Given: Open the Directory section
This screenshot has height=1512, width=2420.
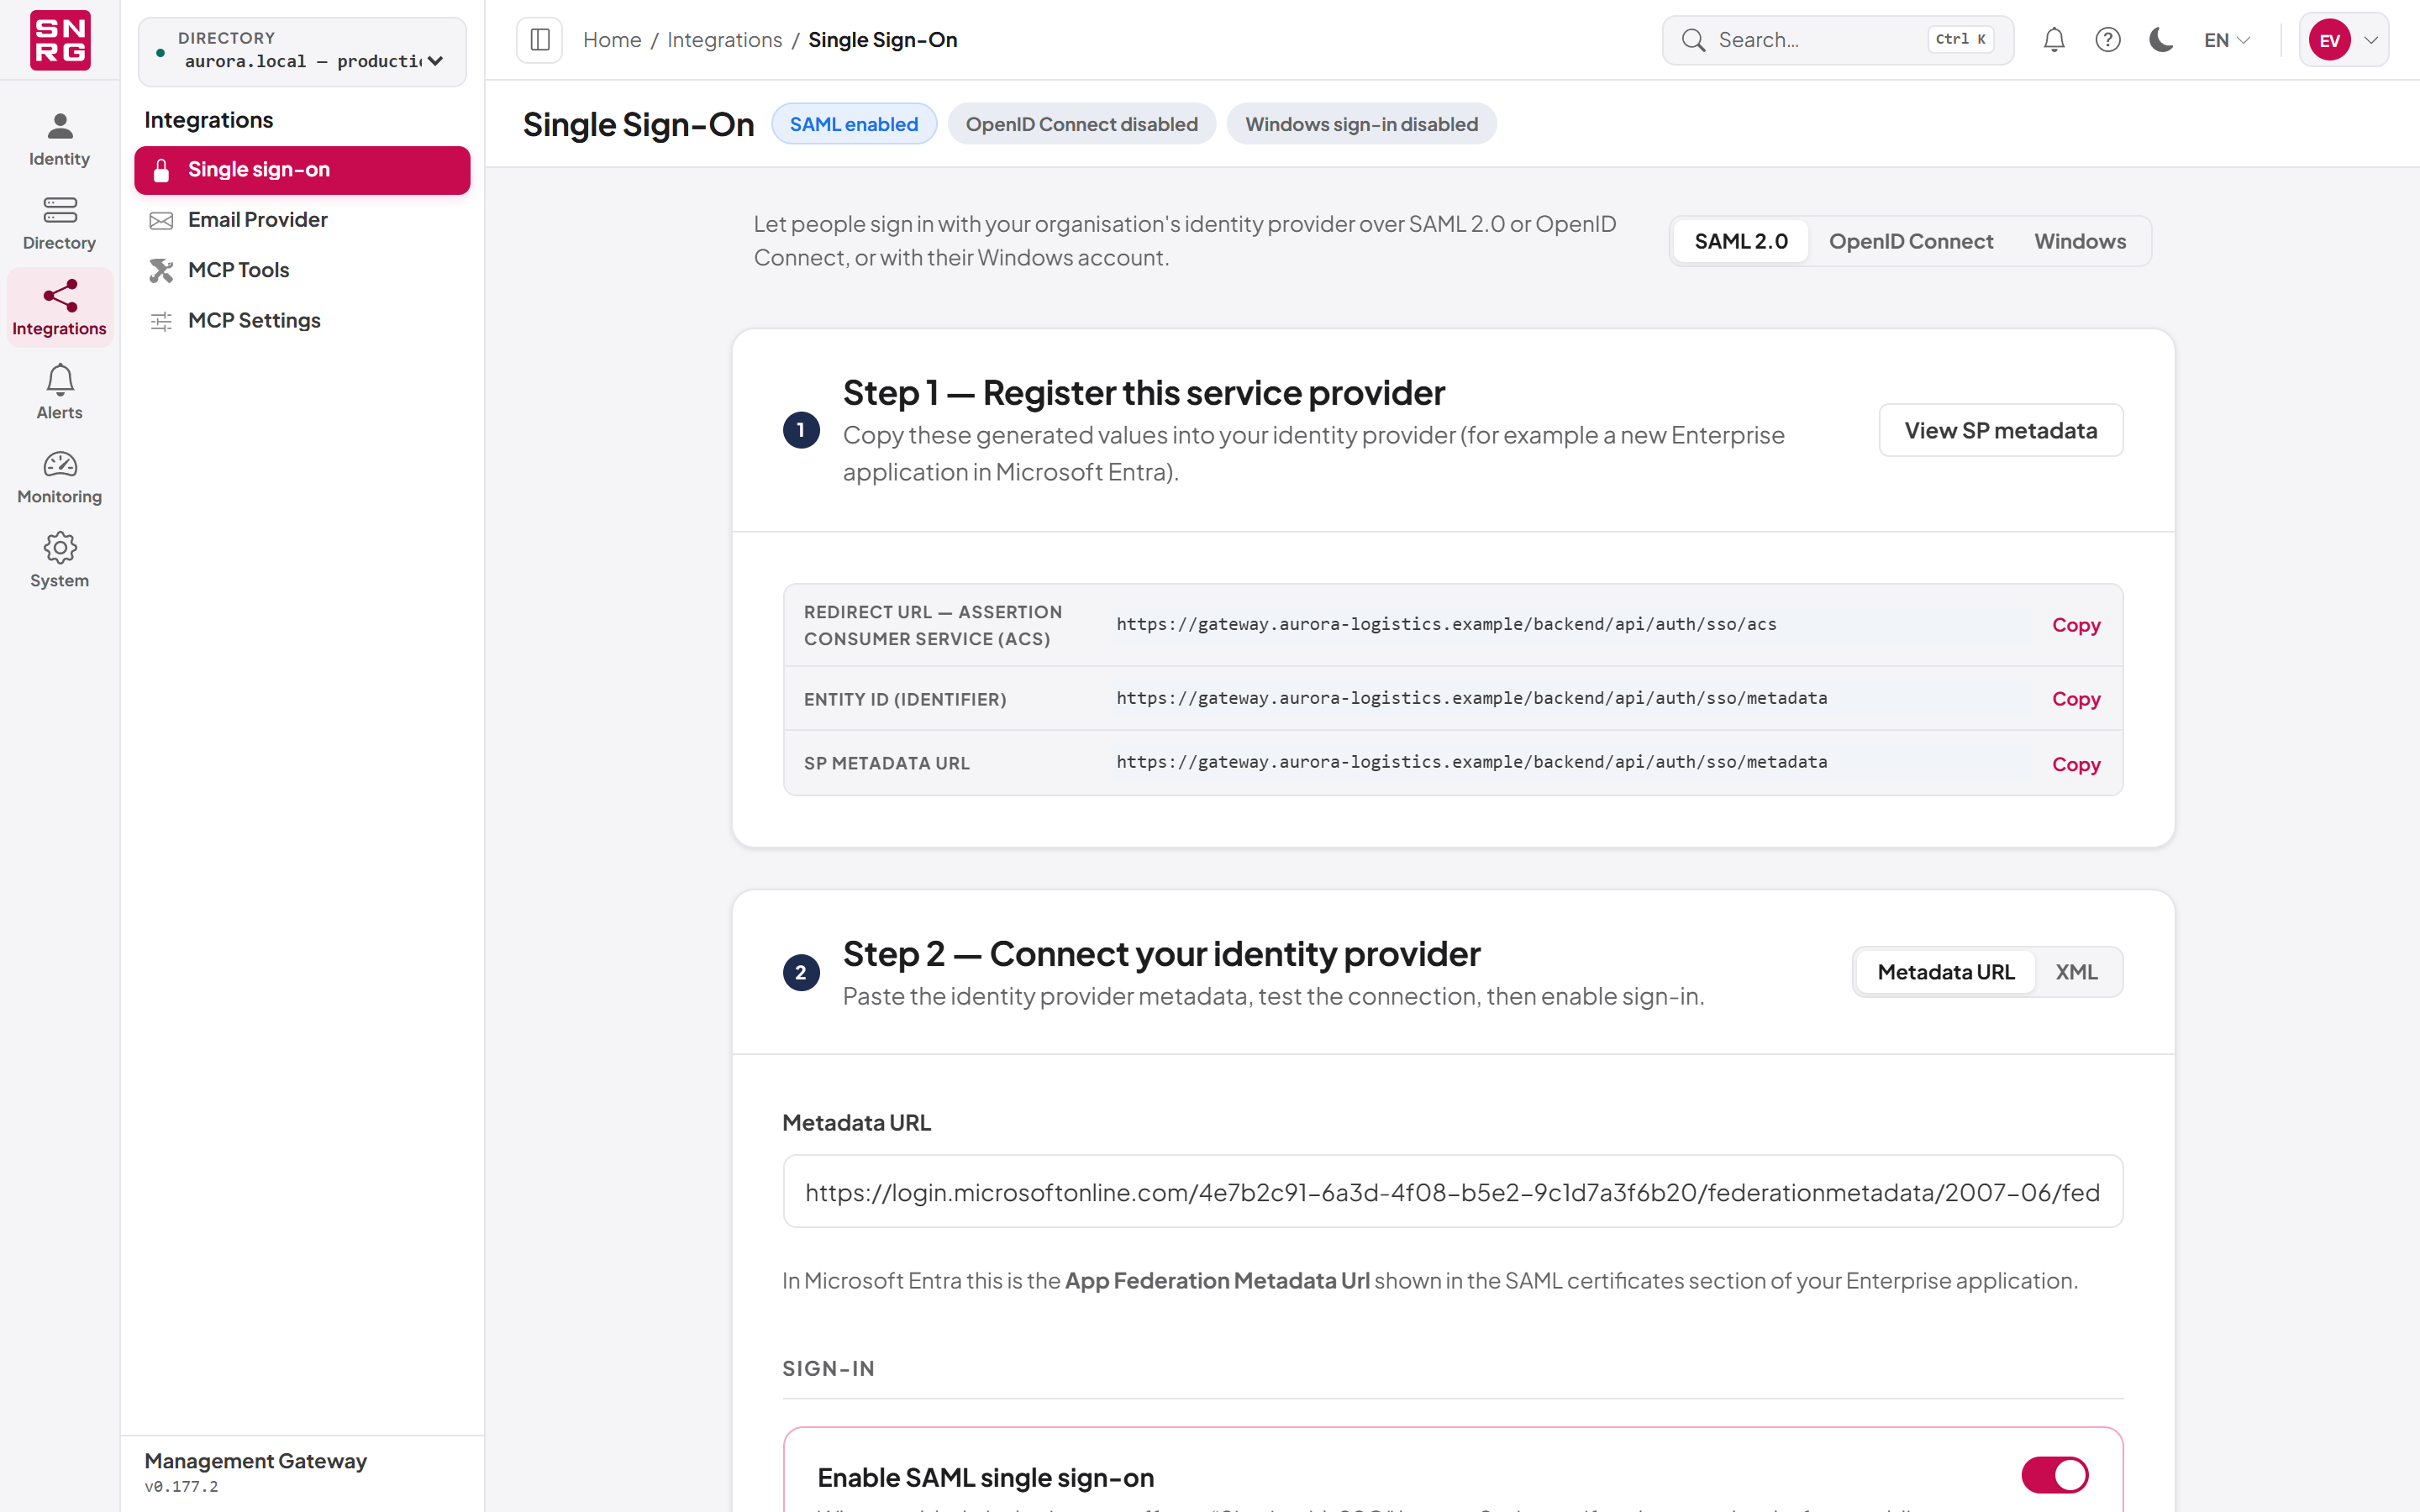Looking at the screenshot, I should pos(59,224).
